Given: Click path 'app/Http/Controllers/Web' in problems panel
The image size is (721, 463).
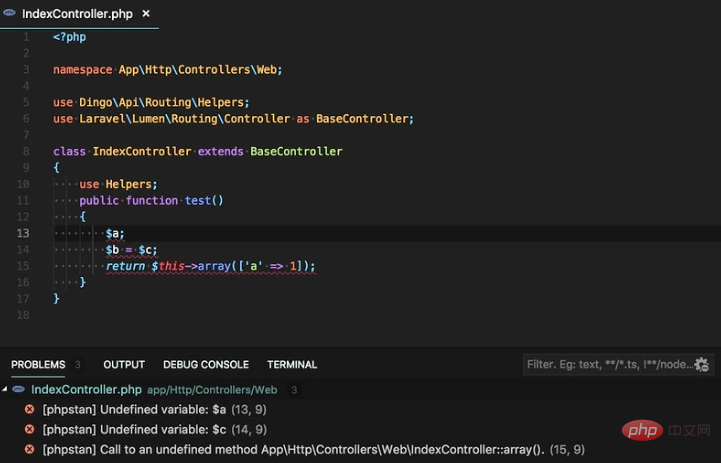Looking at the screenshot, I should [x=212, y=390].
